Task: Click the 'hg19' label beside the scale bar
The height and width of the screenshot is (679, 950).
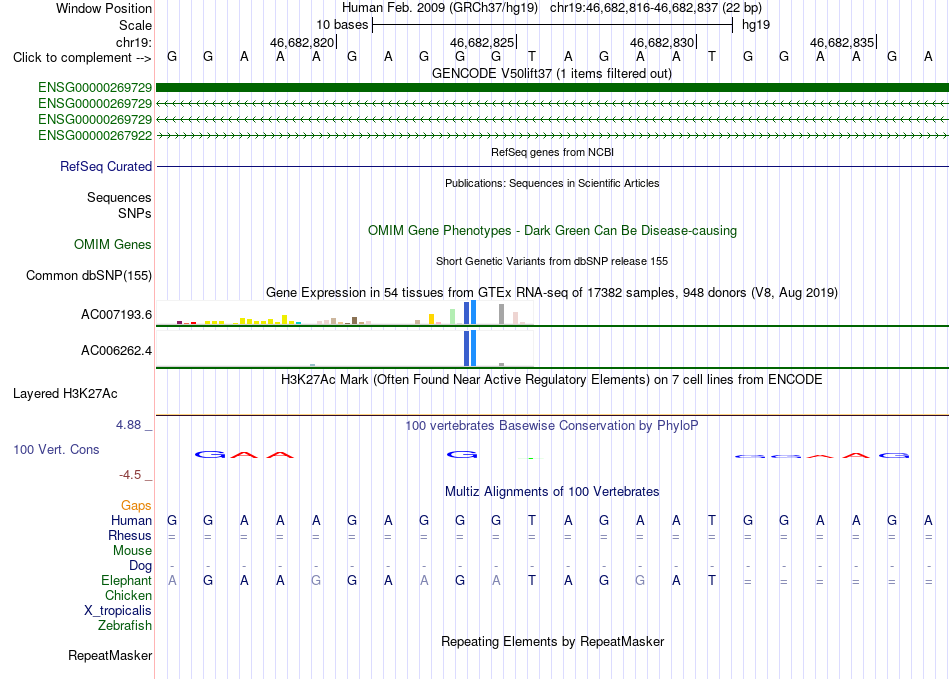Action: point(756,25)
